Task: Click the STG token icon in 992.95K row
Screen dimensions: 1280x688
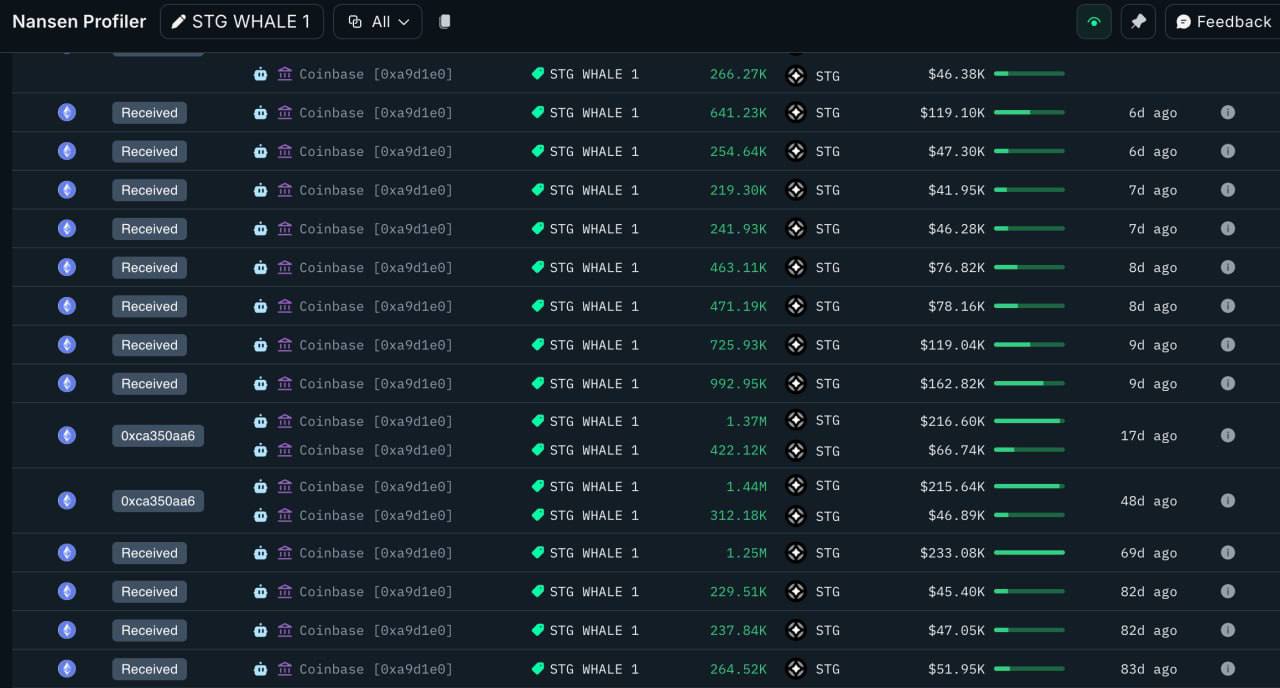Action: click(796, 383)
